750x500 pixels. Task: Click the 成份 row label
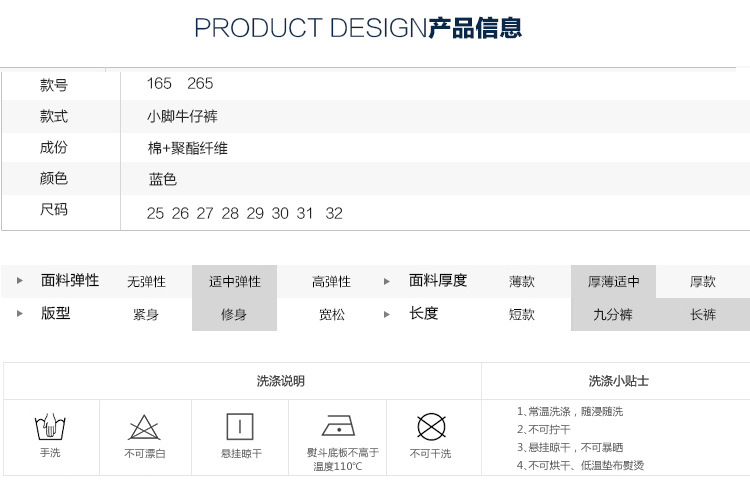point(54,147)
